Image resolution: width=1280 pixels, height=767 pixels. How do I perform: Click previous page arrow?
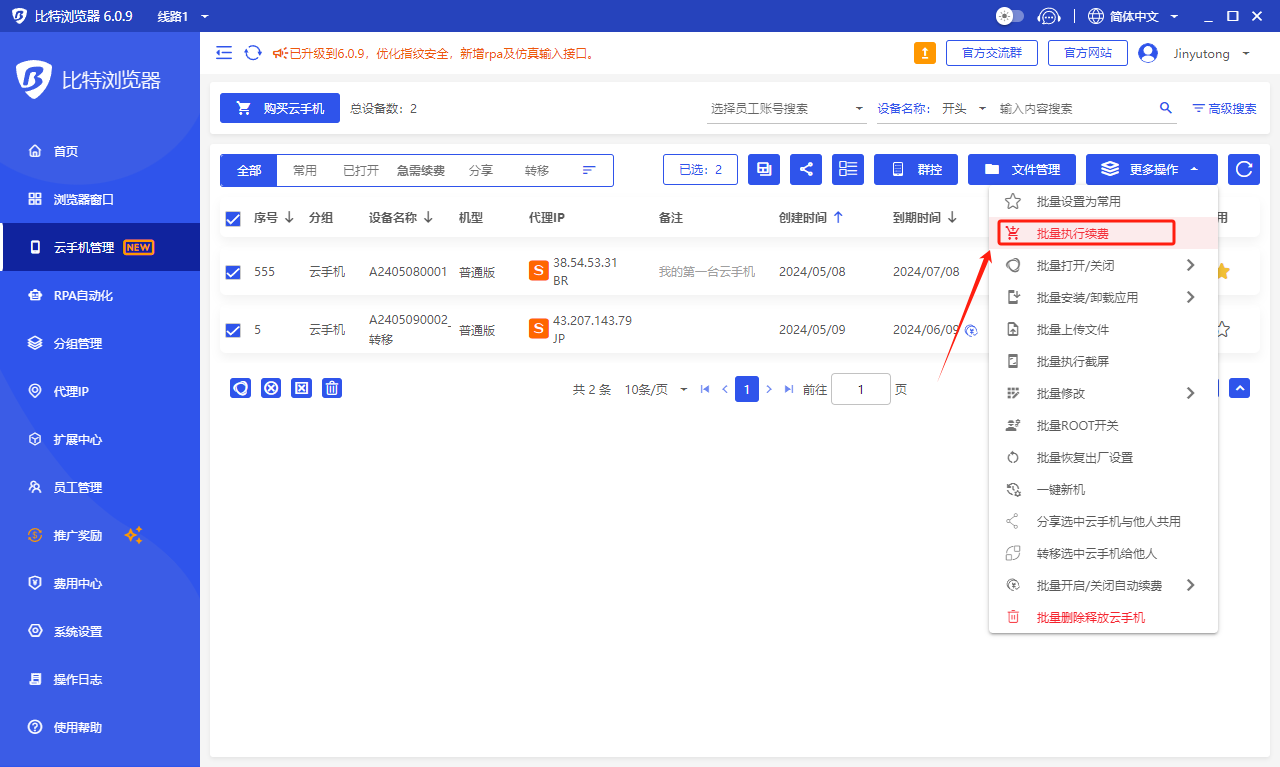725,389
